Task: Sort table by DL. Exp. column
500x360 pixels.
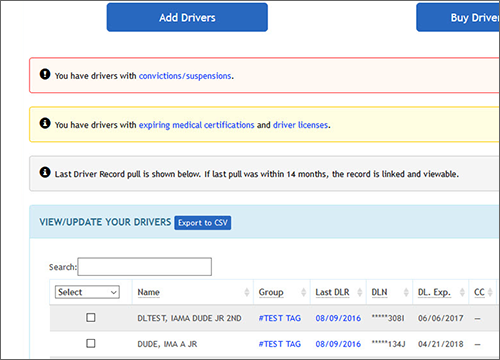Action: pos(434,292)
